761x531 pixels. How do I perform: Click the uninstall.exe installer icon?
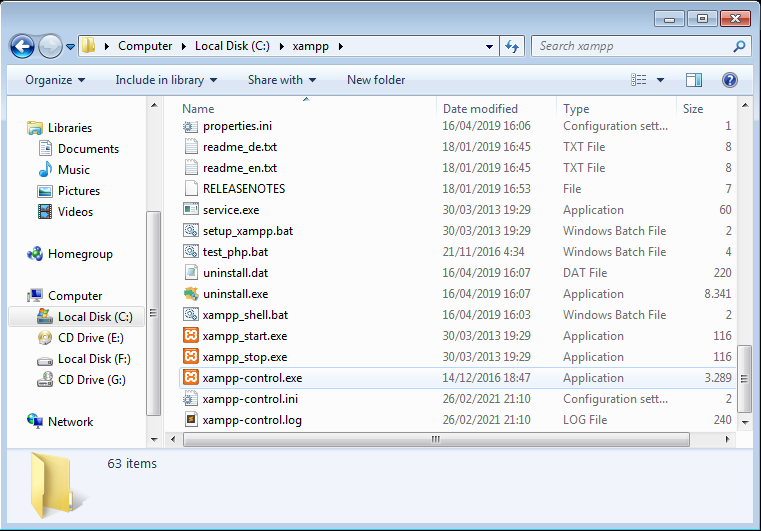(x=191, y=294)
